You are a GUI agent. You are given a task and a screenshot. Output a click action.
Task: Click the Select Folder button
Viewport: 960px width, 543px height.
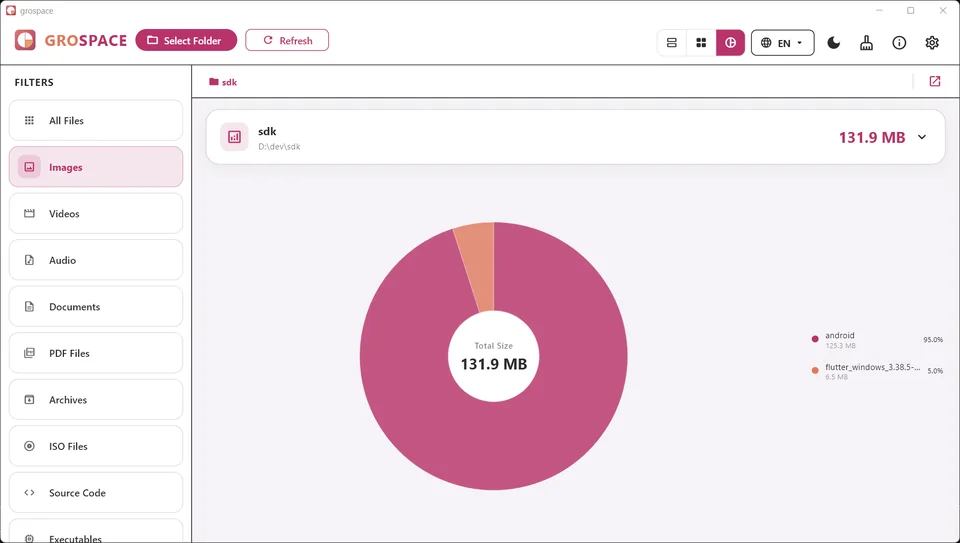(186, 40)
